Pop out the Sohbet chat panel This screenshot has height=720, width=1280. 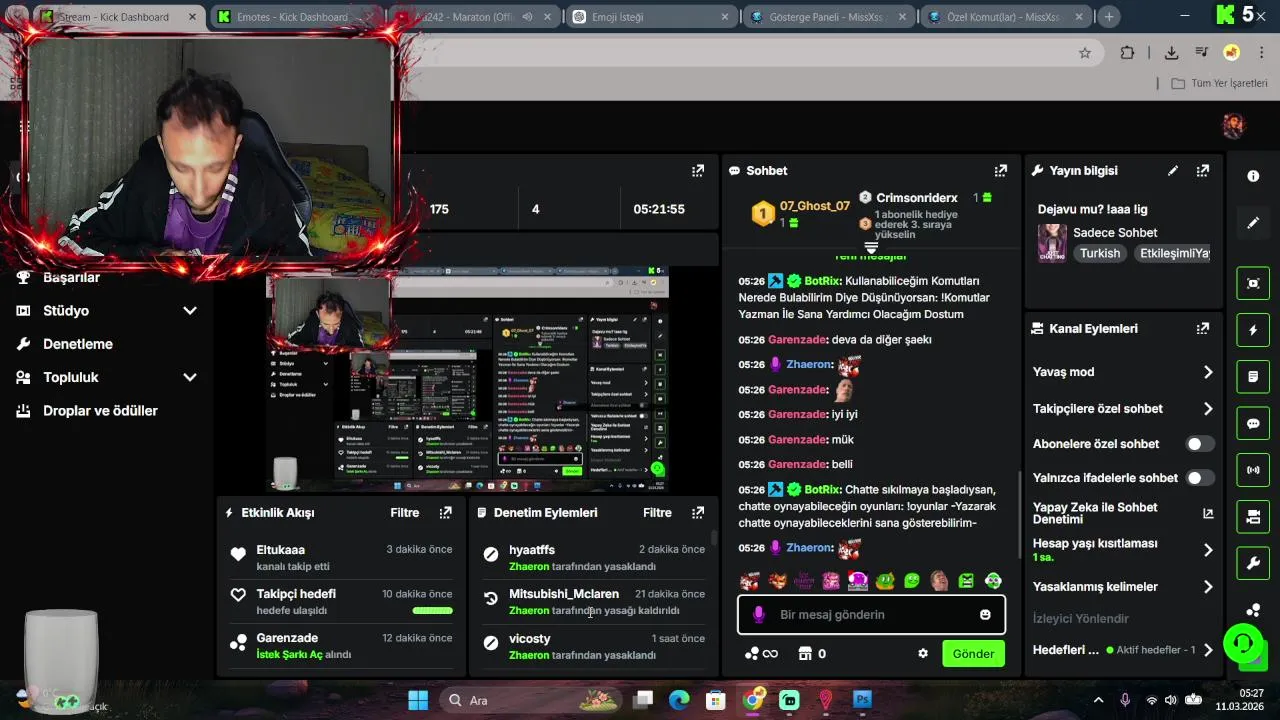point(1000,171)
